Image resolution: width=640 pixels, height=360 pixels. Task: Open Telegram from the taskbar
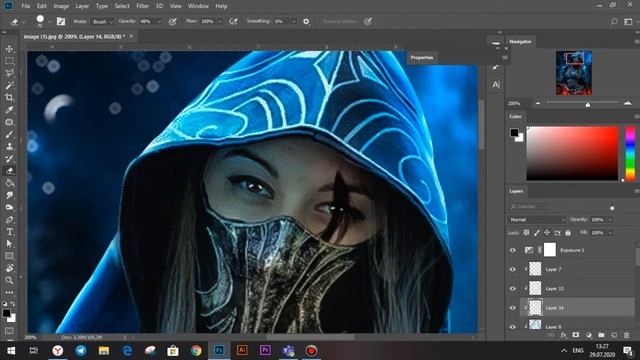(x=80, y=350)
